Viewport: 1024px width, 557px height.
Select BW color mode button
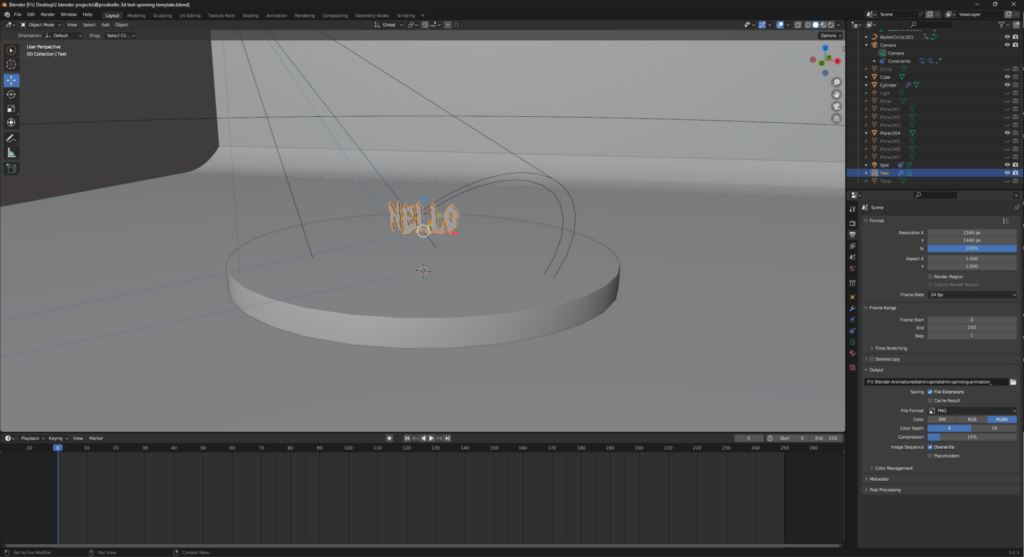point(942,419)
